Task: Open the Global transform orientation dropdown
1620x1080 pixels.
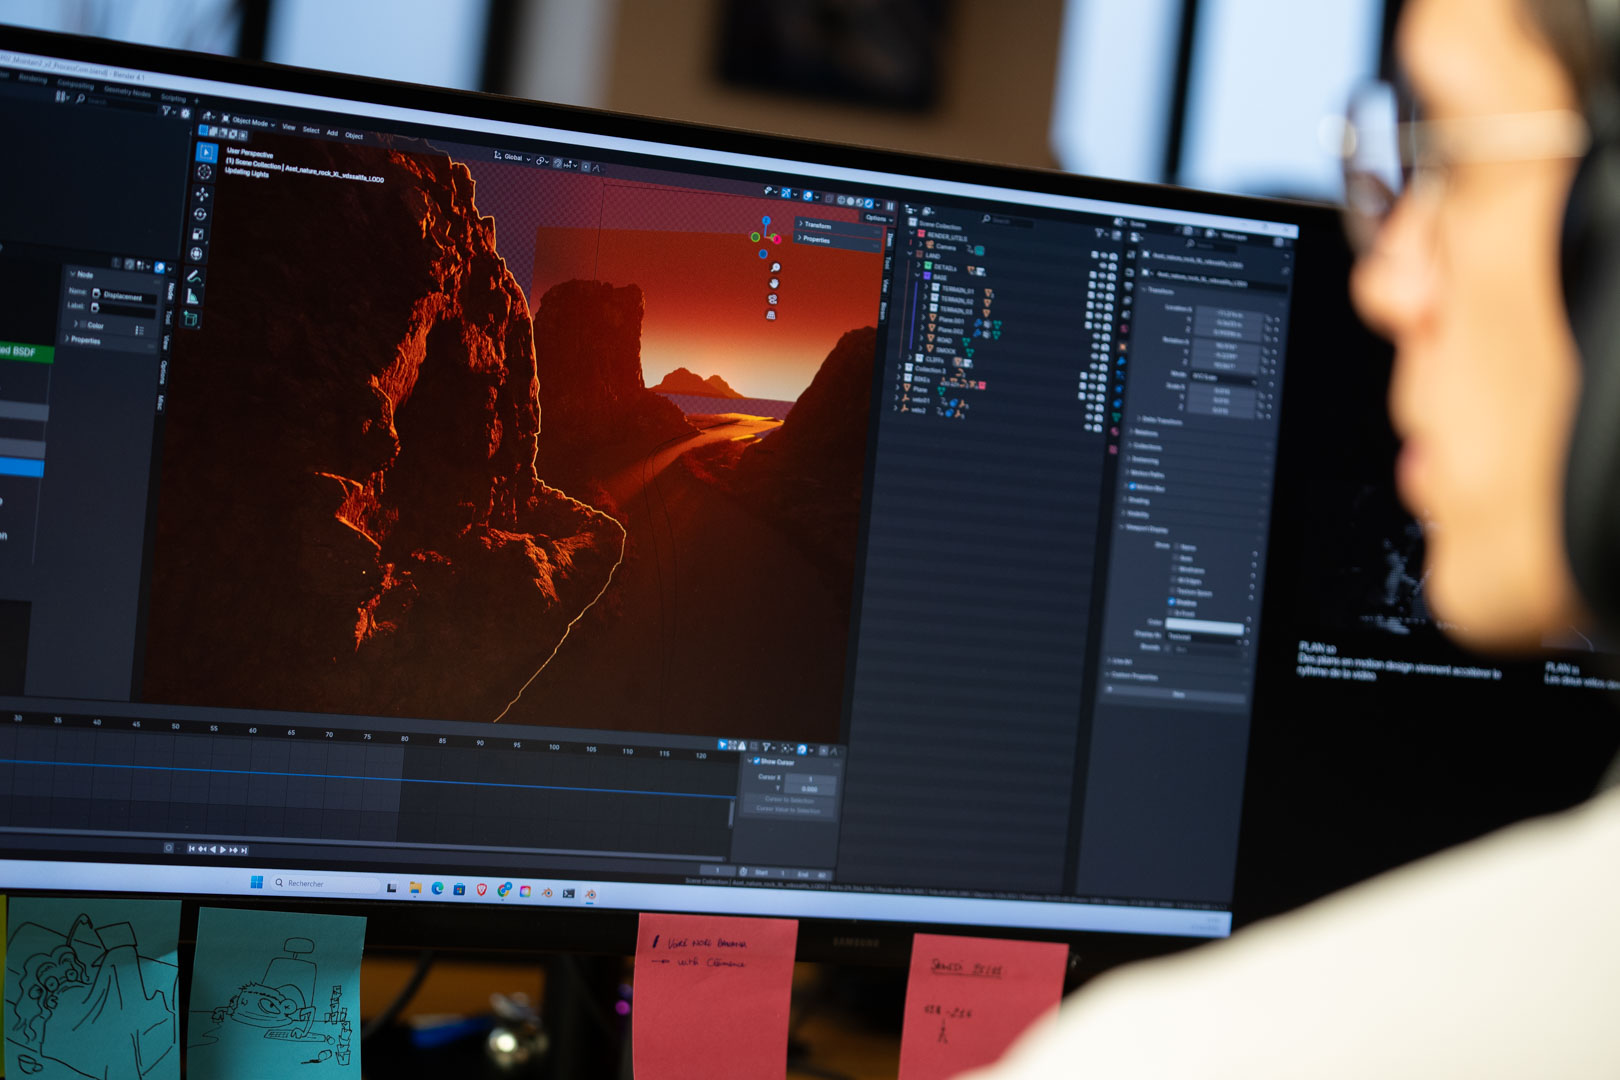Action: tap(512, 157)
